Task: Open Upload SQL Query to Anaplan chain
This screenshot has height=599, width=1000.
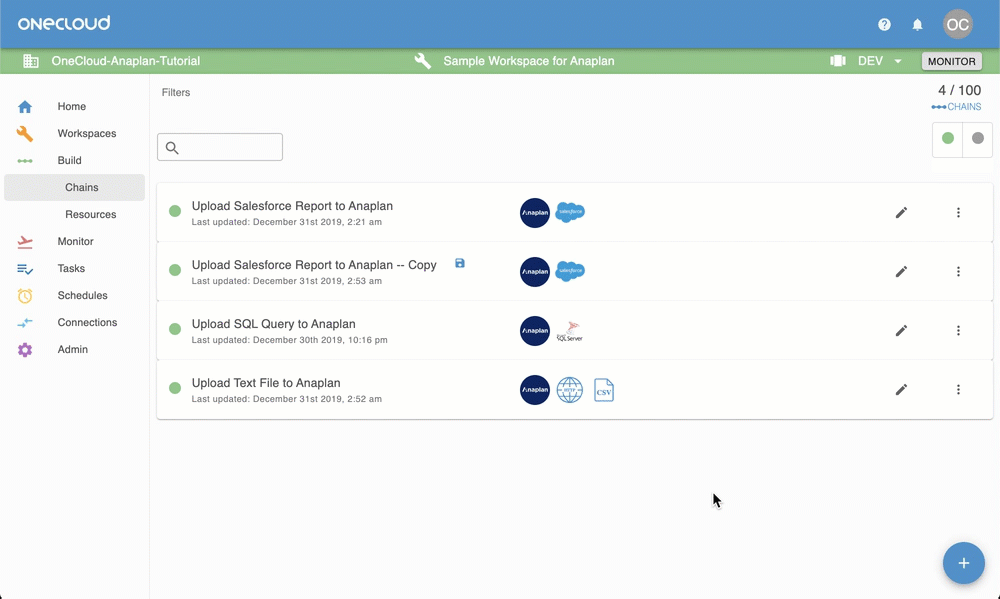Action: point(274,324)
